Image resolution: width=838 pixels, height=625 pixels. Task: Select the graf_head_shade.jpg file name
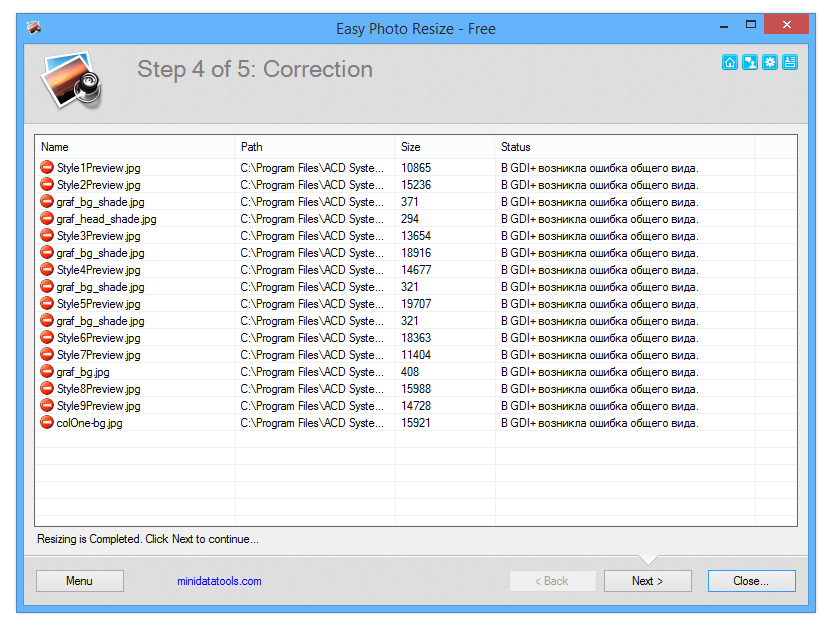coord(106,219)
